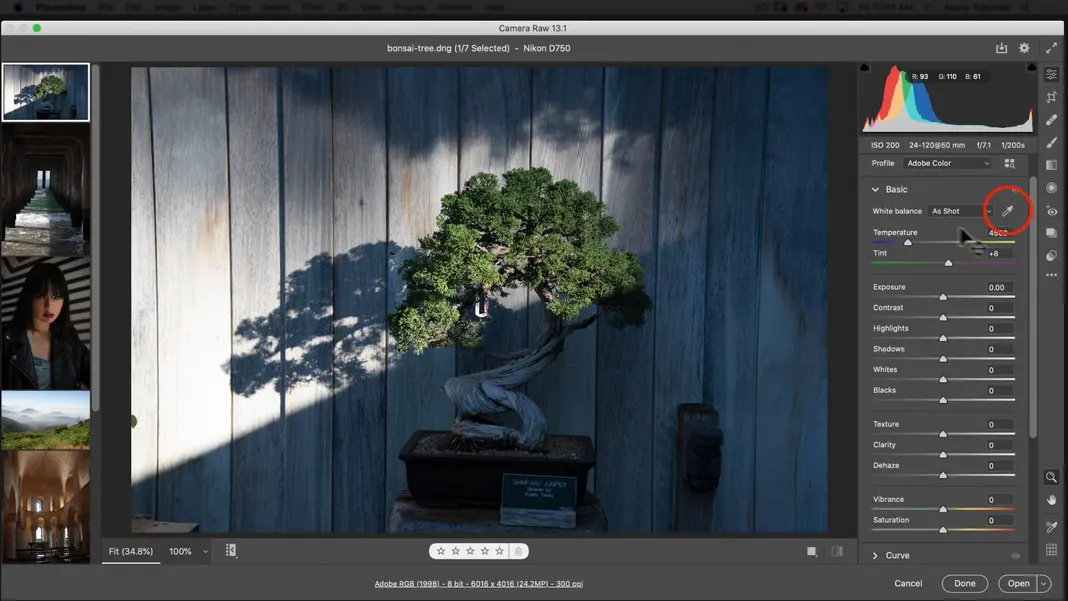The image size is (1068, 601).
Task: Select the Red Eye removal tool
Action: point(1052,211)
